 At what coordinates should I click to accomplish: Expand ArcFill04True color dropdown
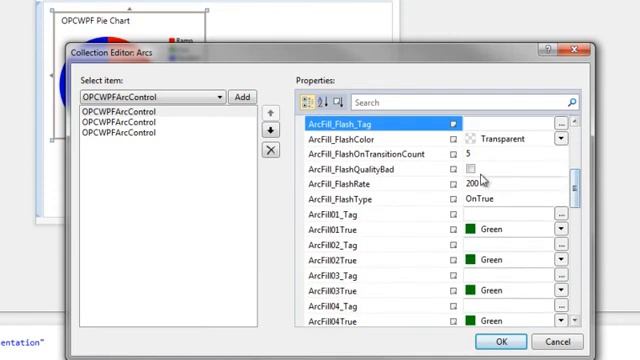click(561, 320)
